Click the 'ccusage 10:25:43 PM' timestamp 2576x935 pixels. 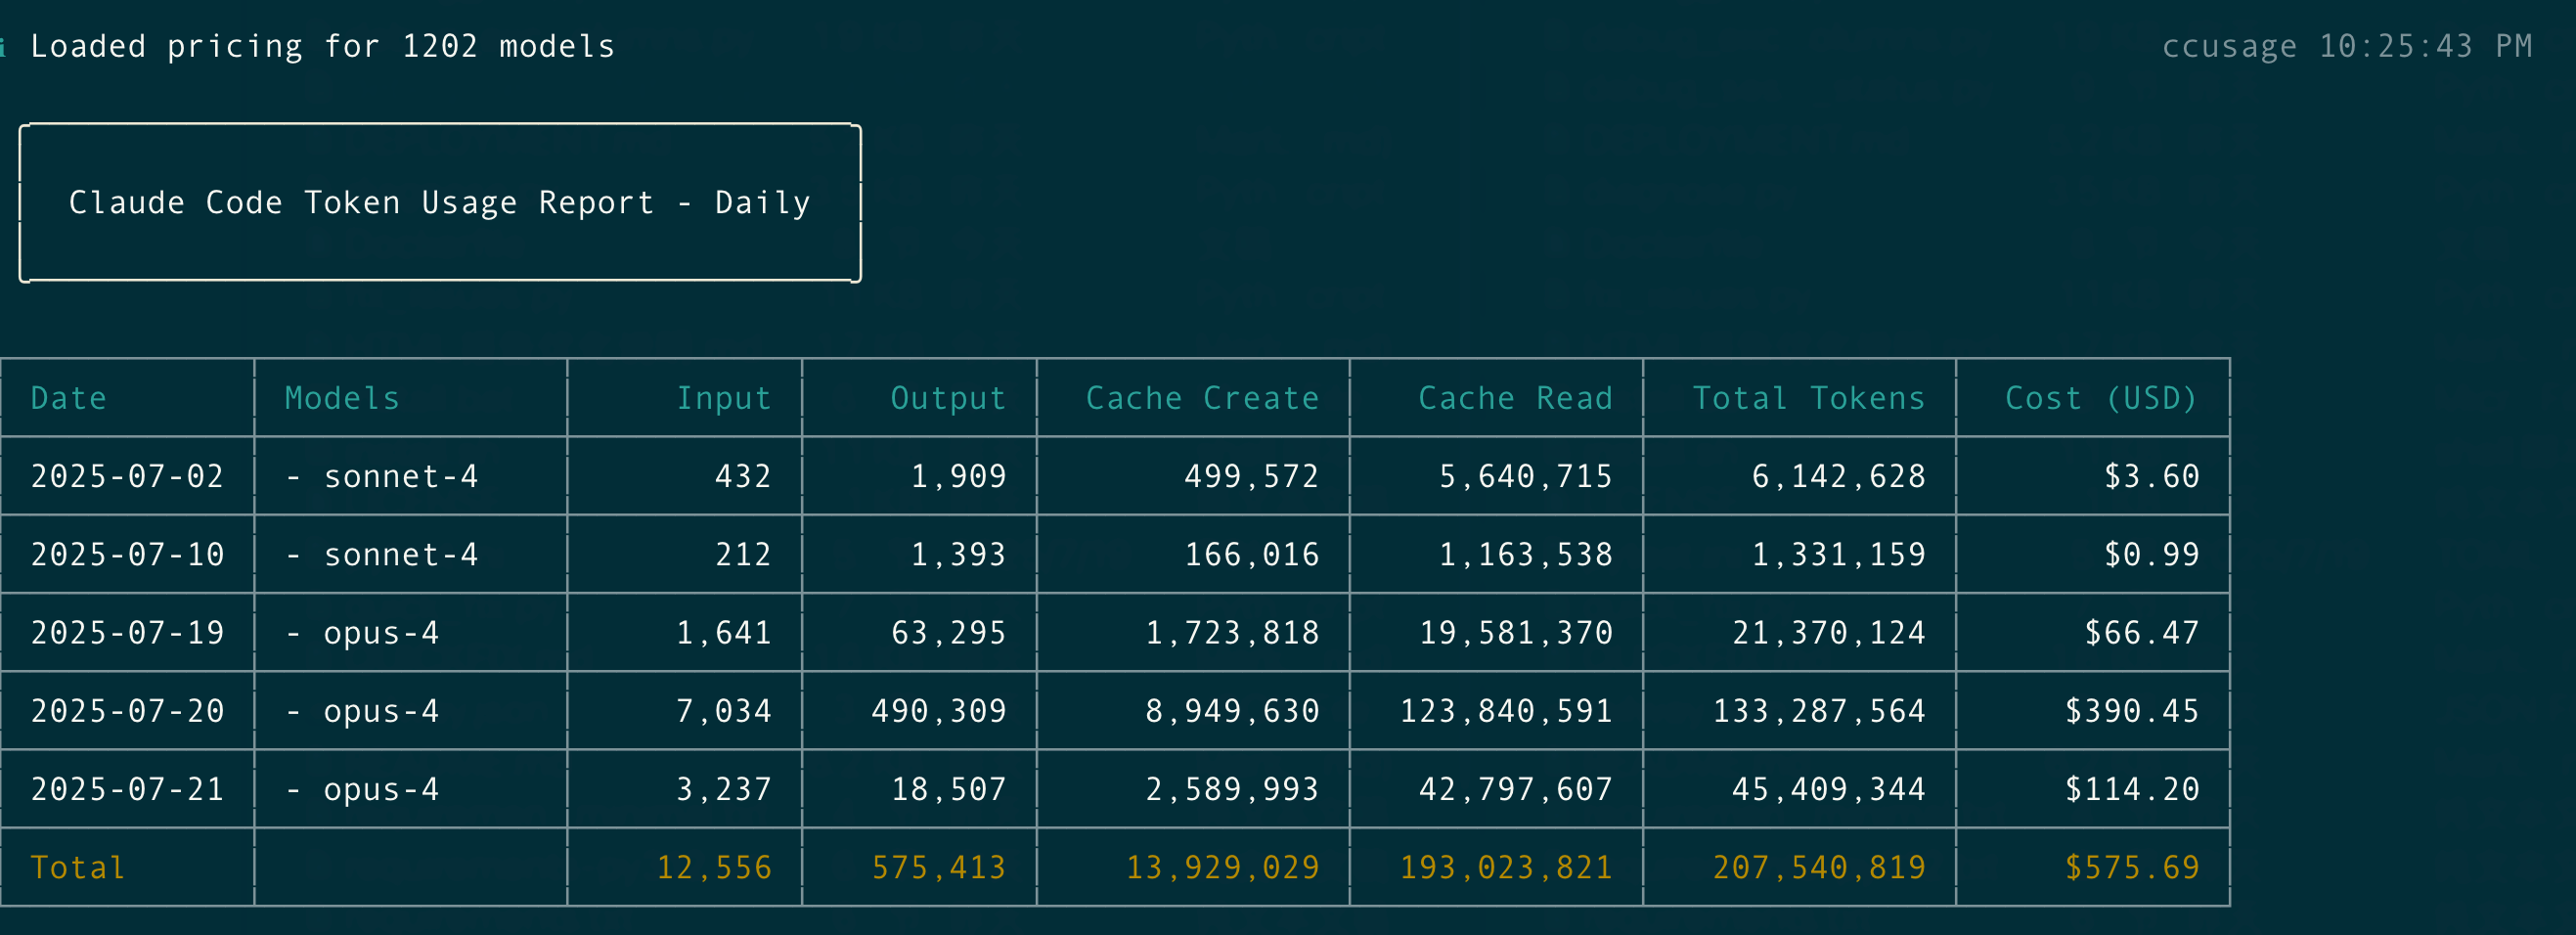tap(2347, 47)
